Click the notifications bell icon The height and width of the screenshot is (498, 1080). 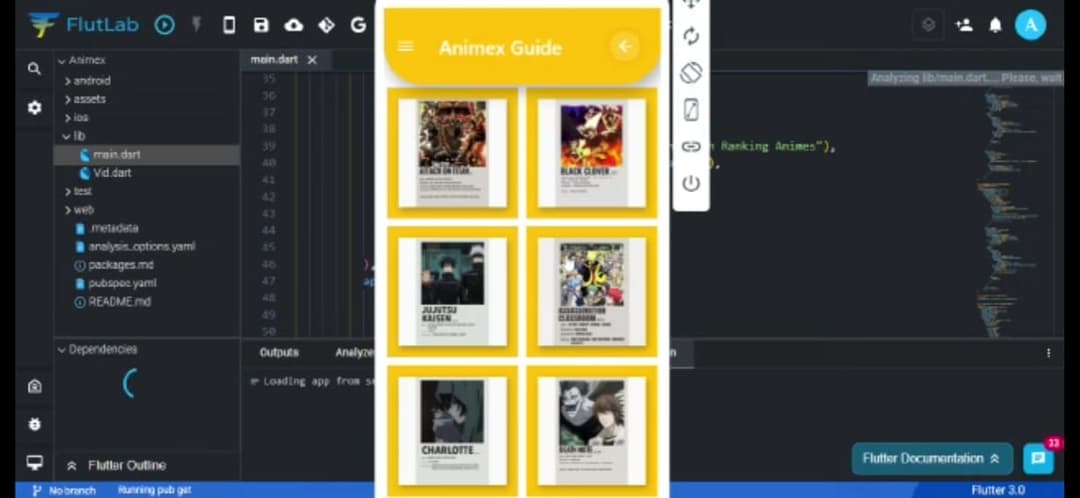click(995, 25)
